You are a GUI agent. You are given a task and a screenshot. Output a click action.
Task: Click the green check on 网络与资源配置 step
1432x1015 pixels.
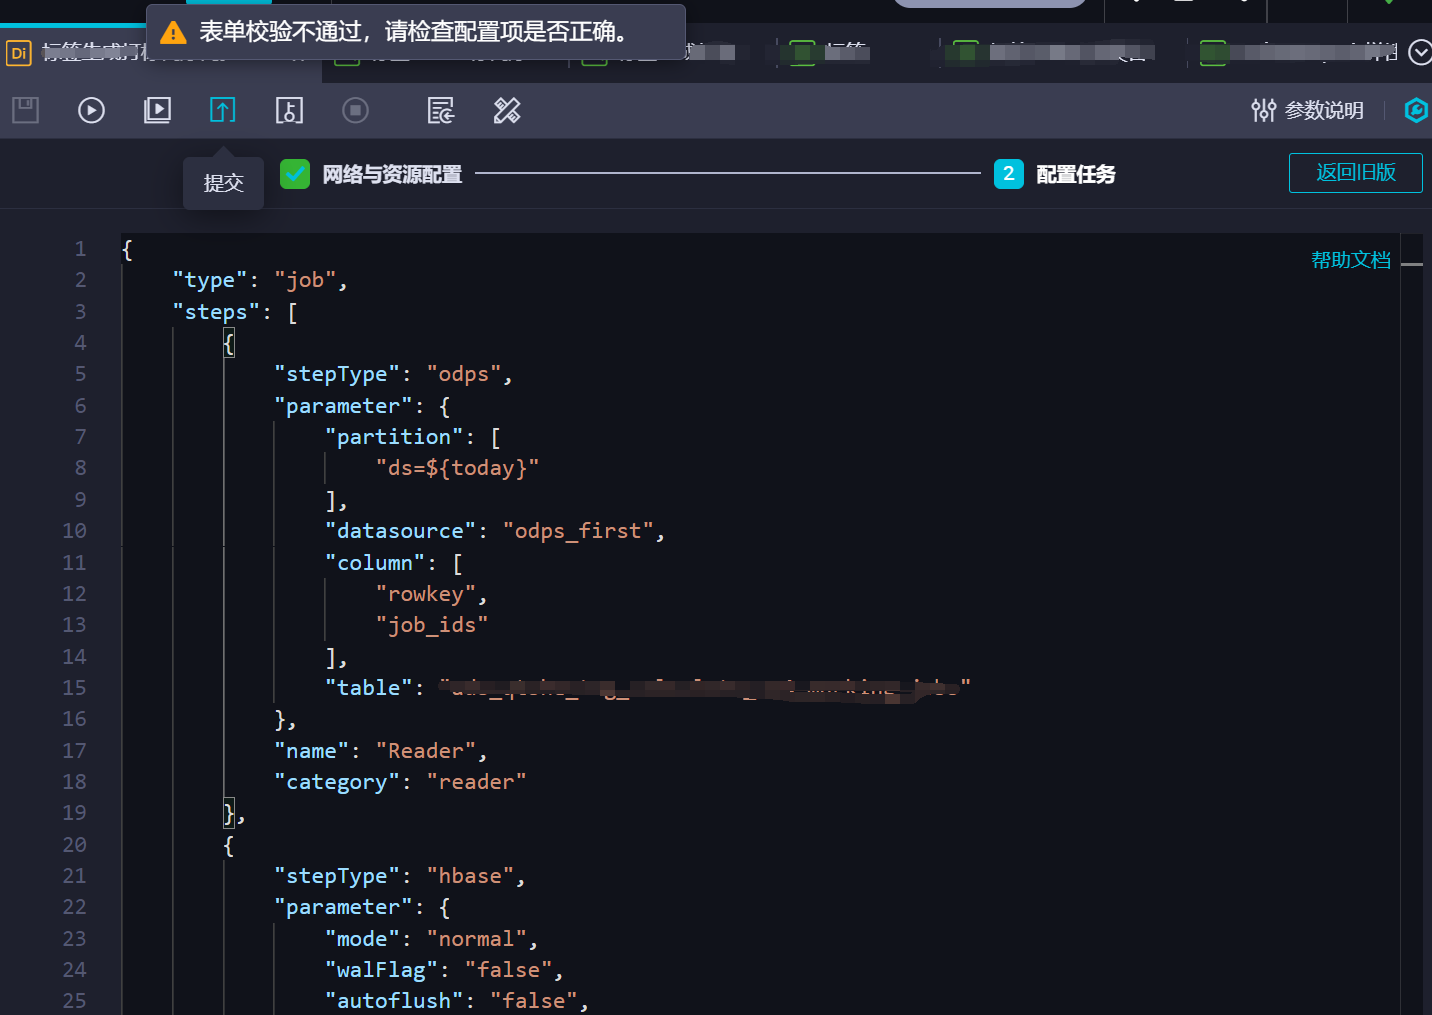click(295, 174)
